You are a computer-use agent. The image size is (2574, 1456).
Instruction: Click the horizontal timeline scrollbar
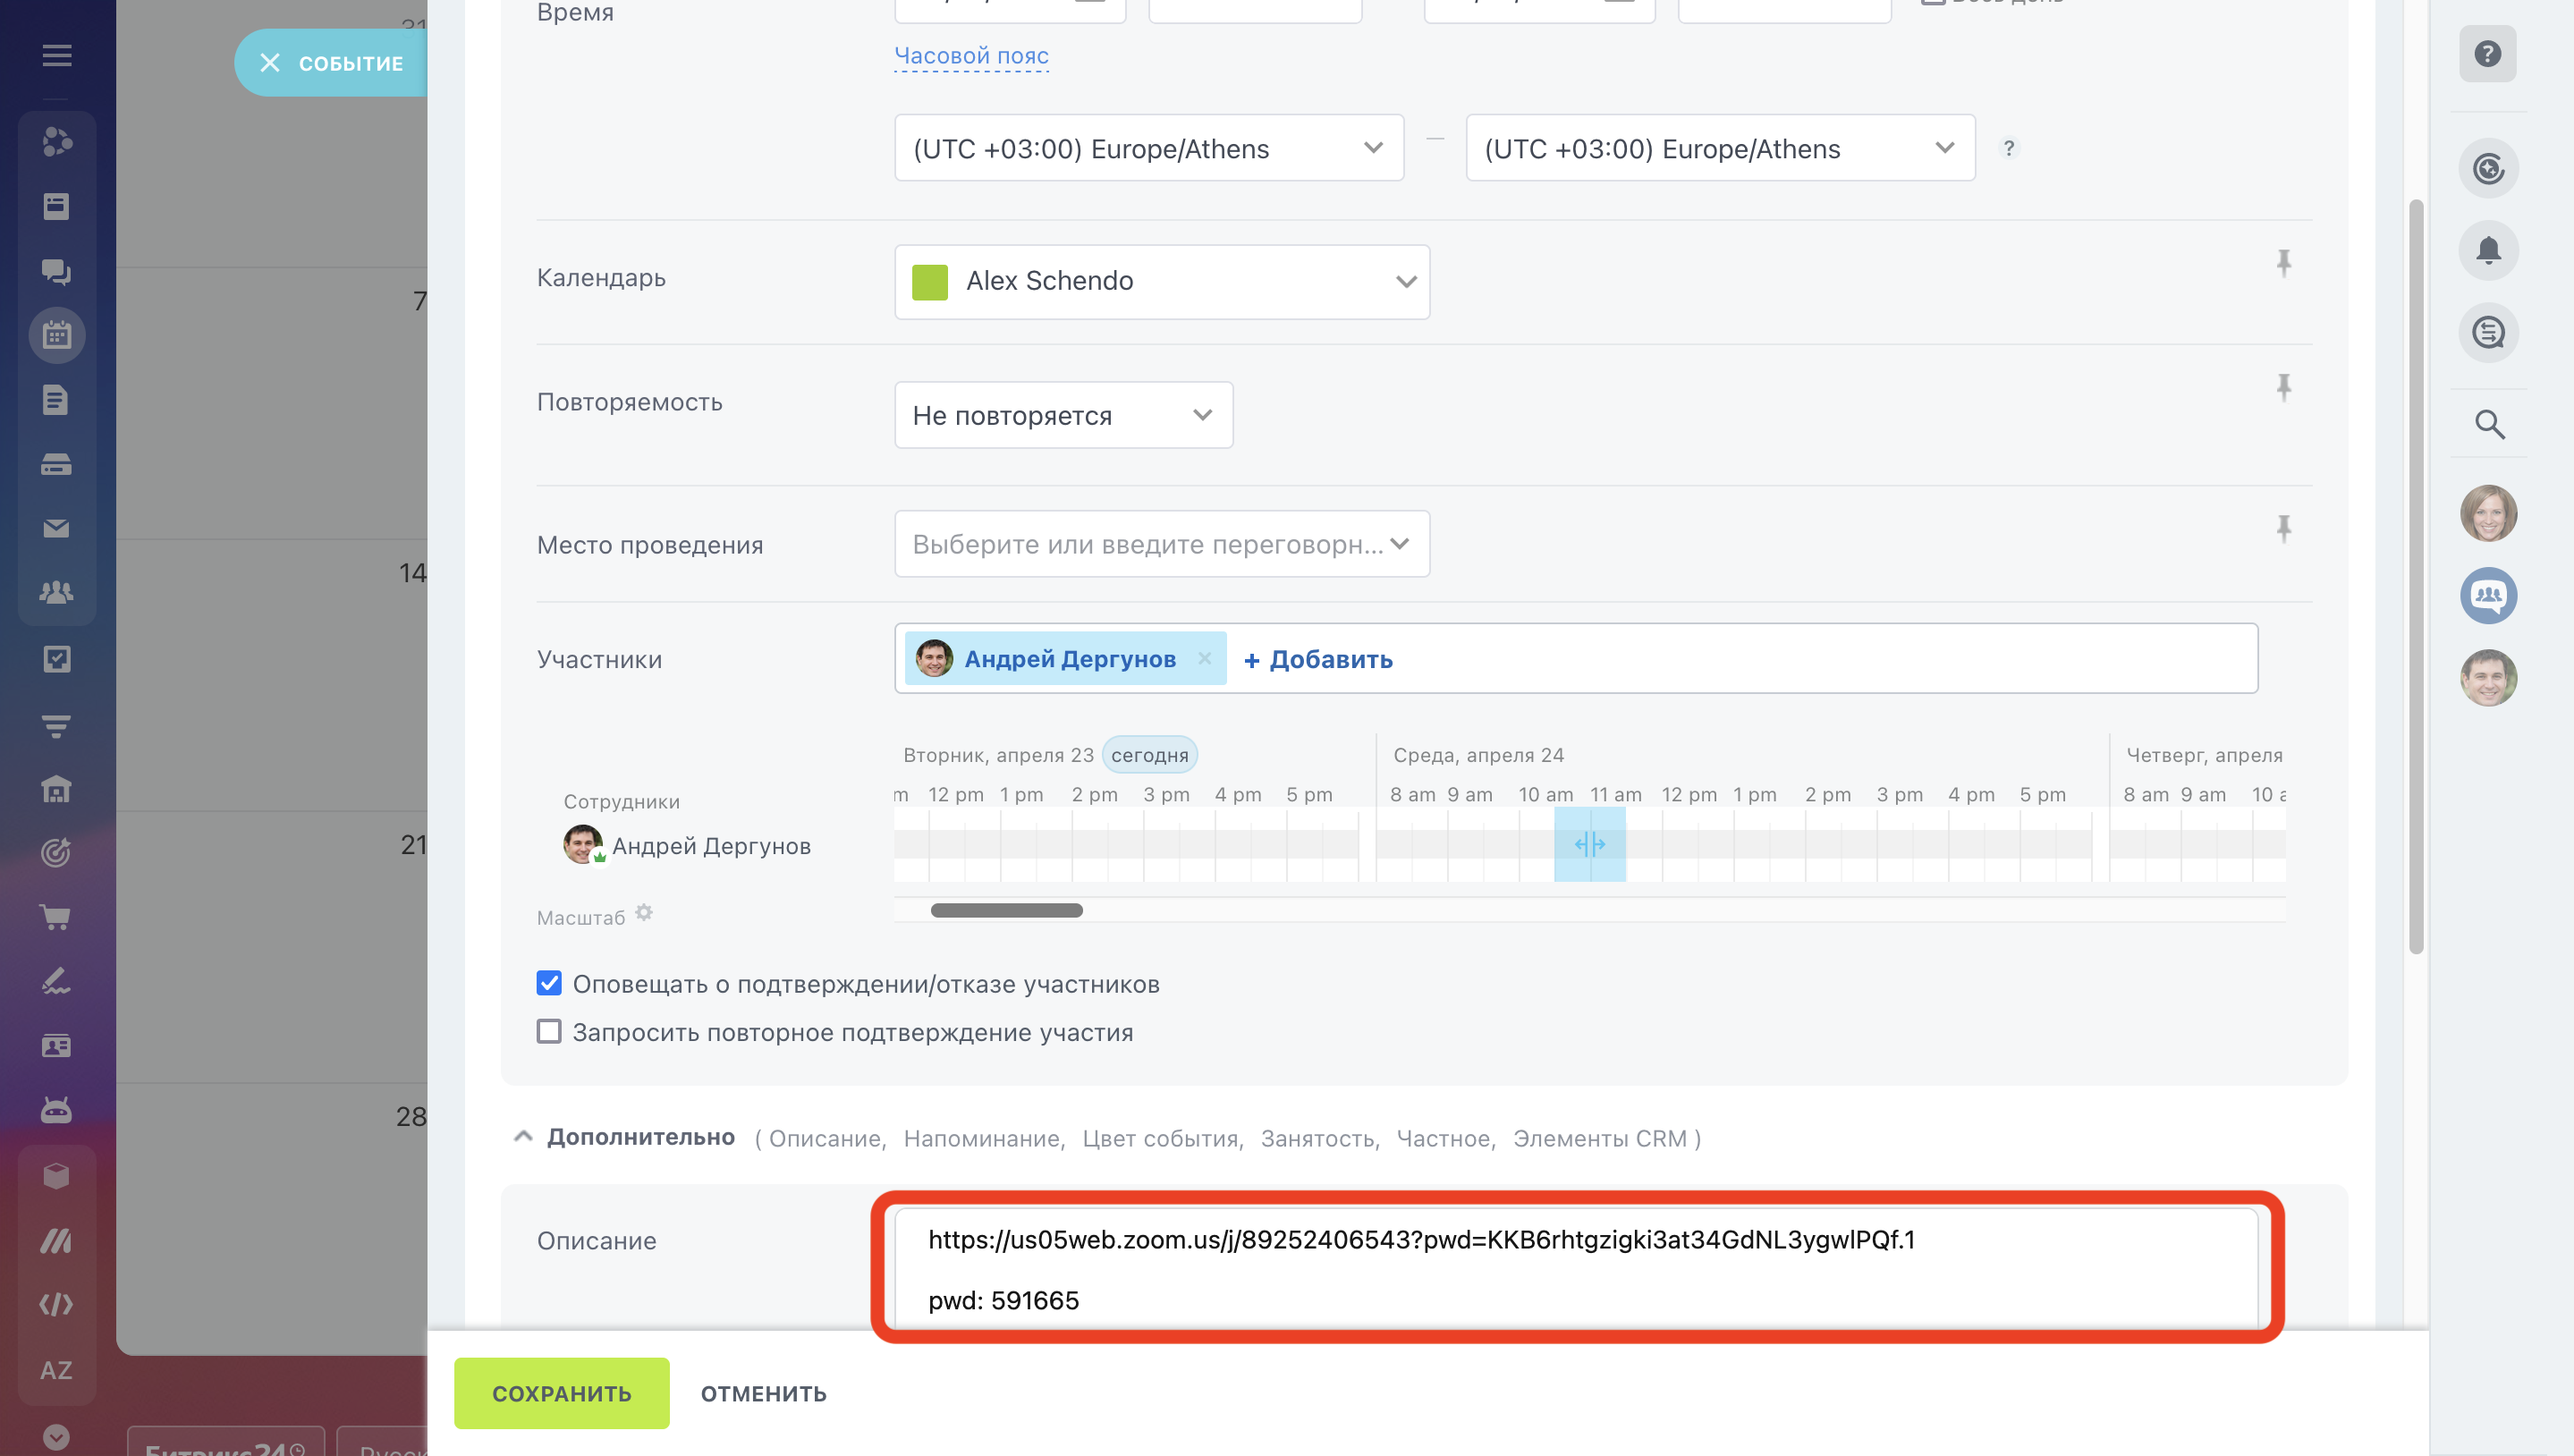pyautogui.click(x=1006, y=910)
